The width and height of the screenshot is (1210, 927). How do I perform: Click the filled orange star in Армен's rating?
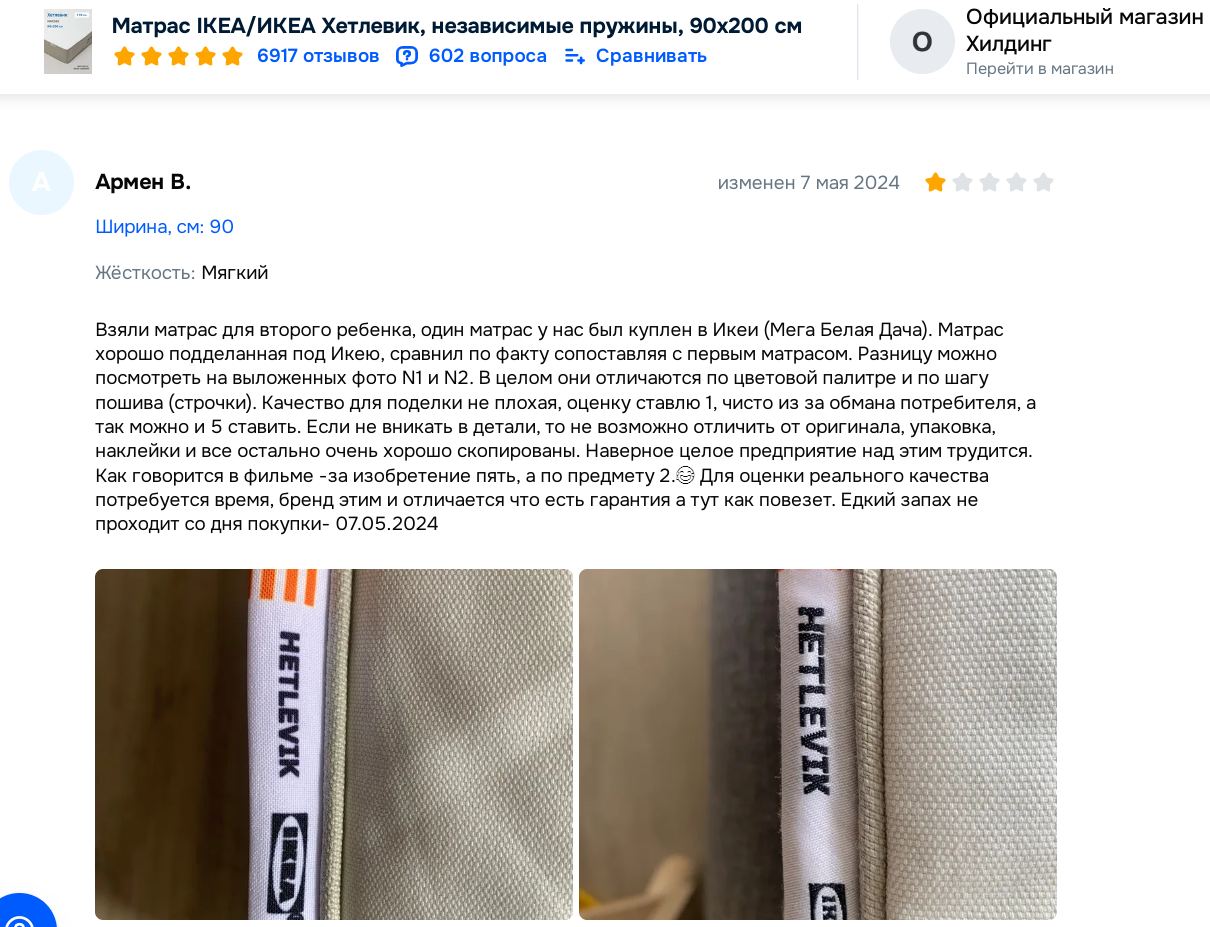(935, 182)
